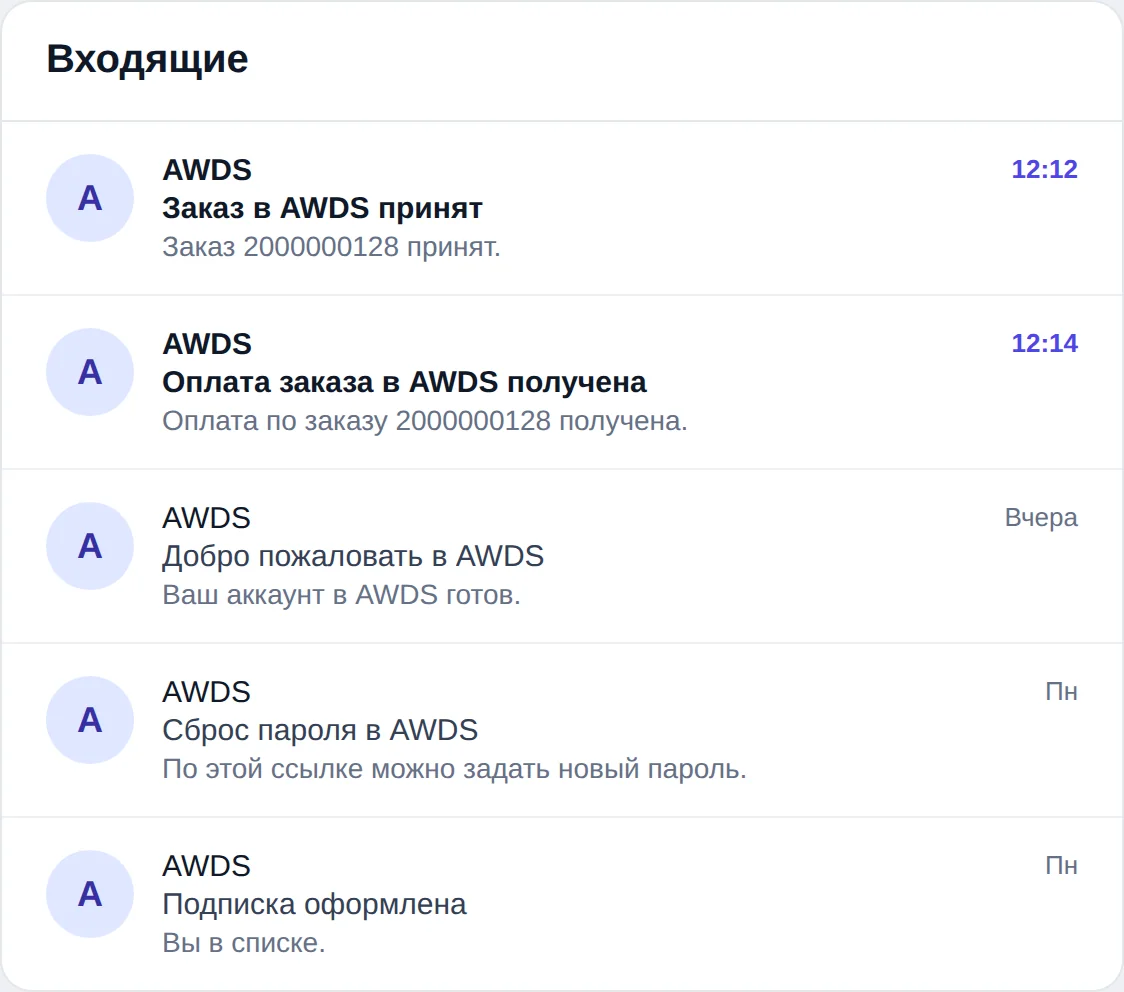Click sender name AWDS above 'Оплата заказа в AWDS получена'
1124x992 pixels.
[x=207, y=344]
